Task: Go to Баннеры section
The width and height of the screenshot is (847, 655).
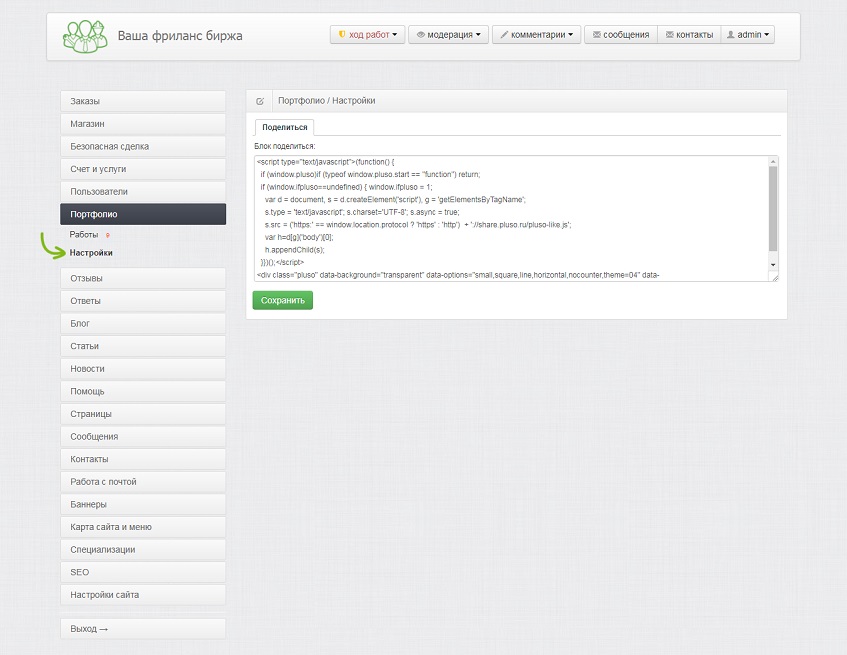Action: [143, 505]
